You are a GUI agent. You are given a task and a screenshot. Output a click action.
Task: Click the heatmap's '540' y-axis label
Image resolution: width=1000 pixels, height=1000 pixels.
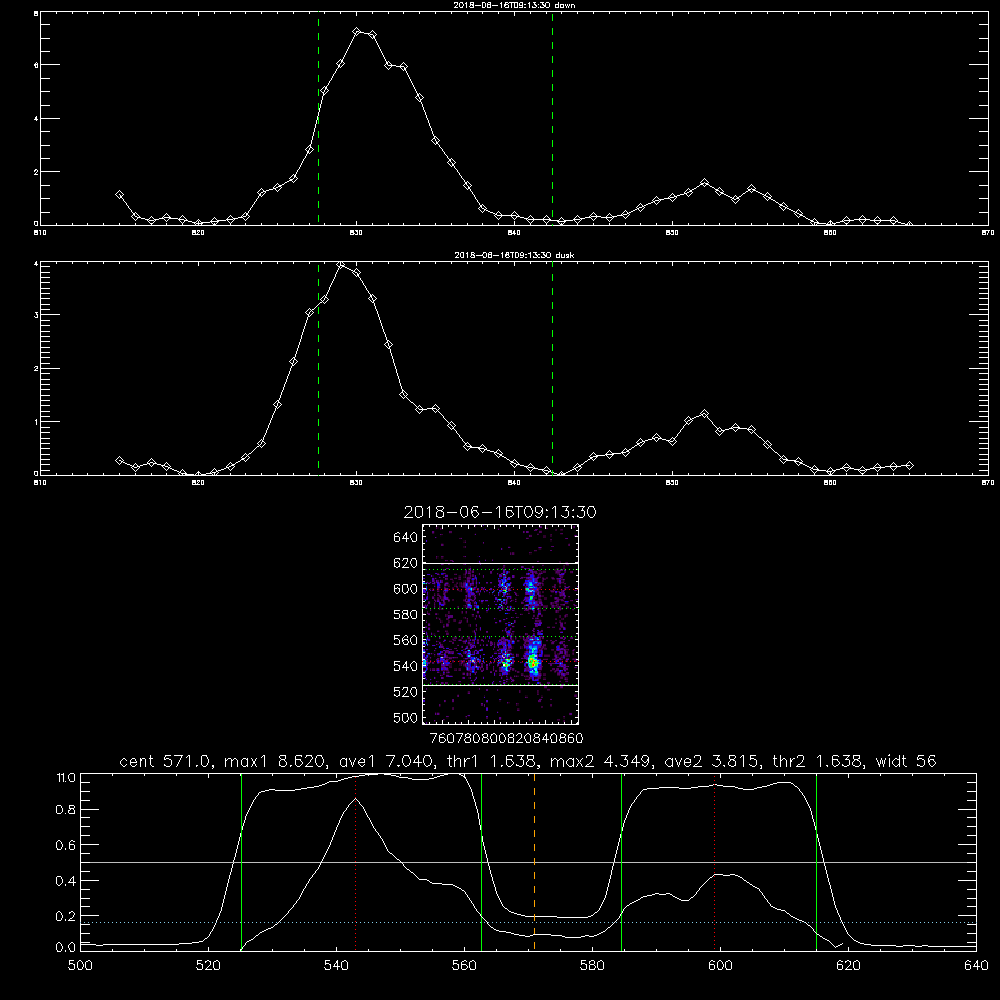(406, 666)
